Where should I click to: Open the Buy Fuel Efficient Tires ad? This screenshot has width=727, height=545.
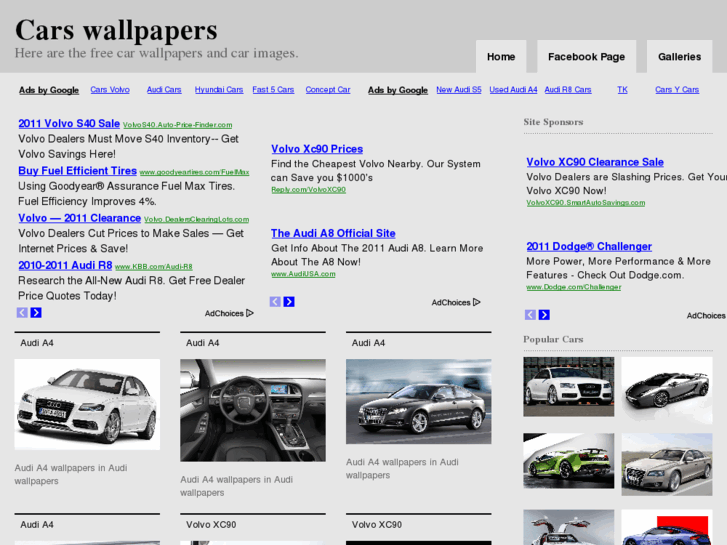click(77, 171)
